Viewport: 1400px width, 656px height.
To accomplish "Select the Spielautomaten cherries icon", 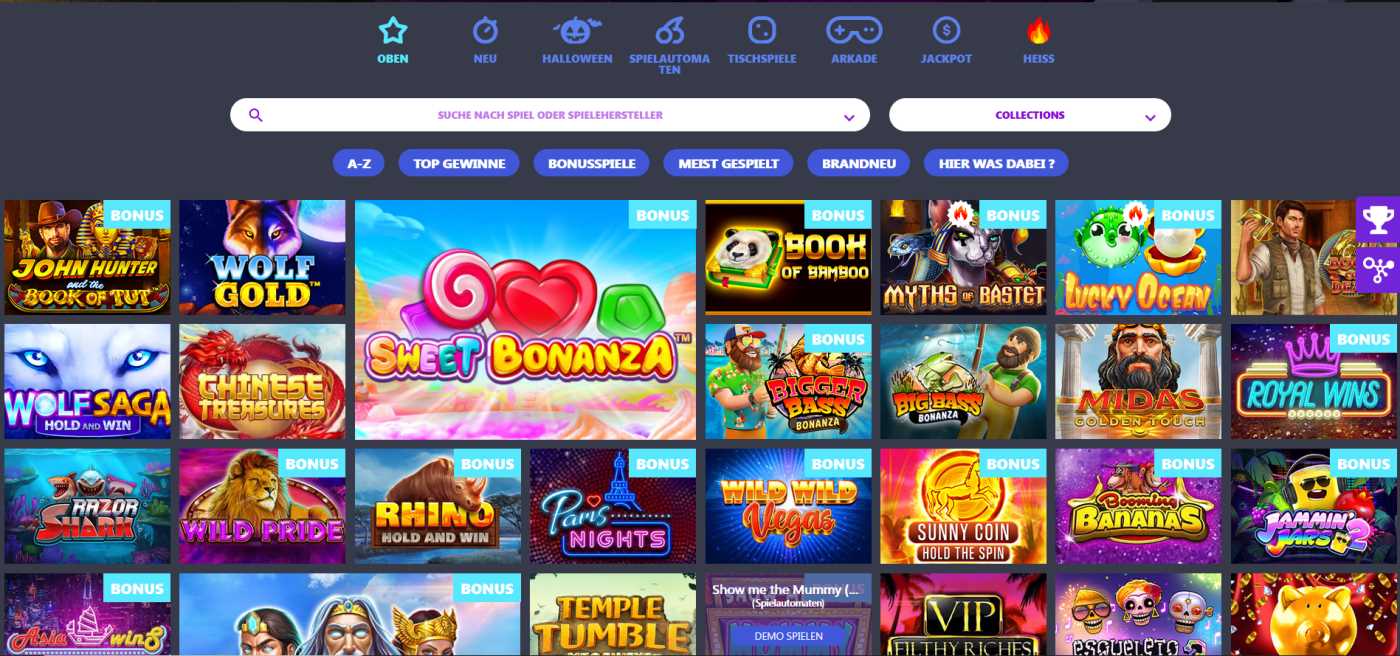I will point(669,30).
